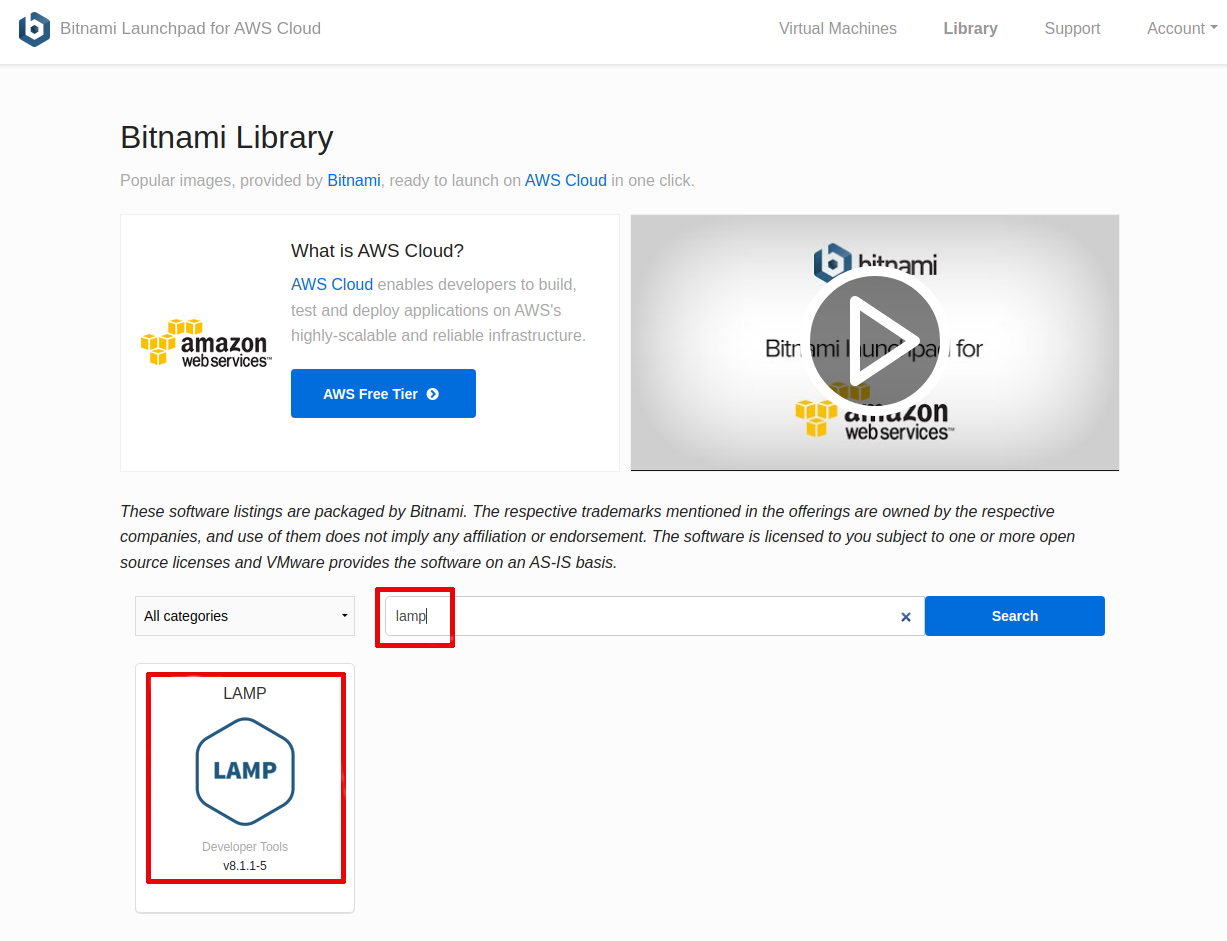Click the Bitnami Library heading

227,137
